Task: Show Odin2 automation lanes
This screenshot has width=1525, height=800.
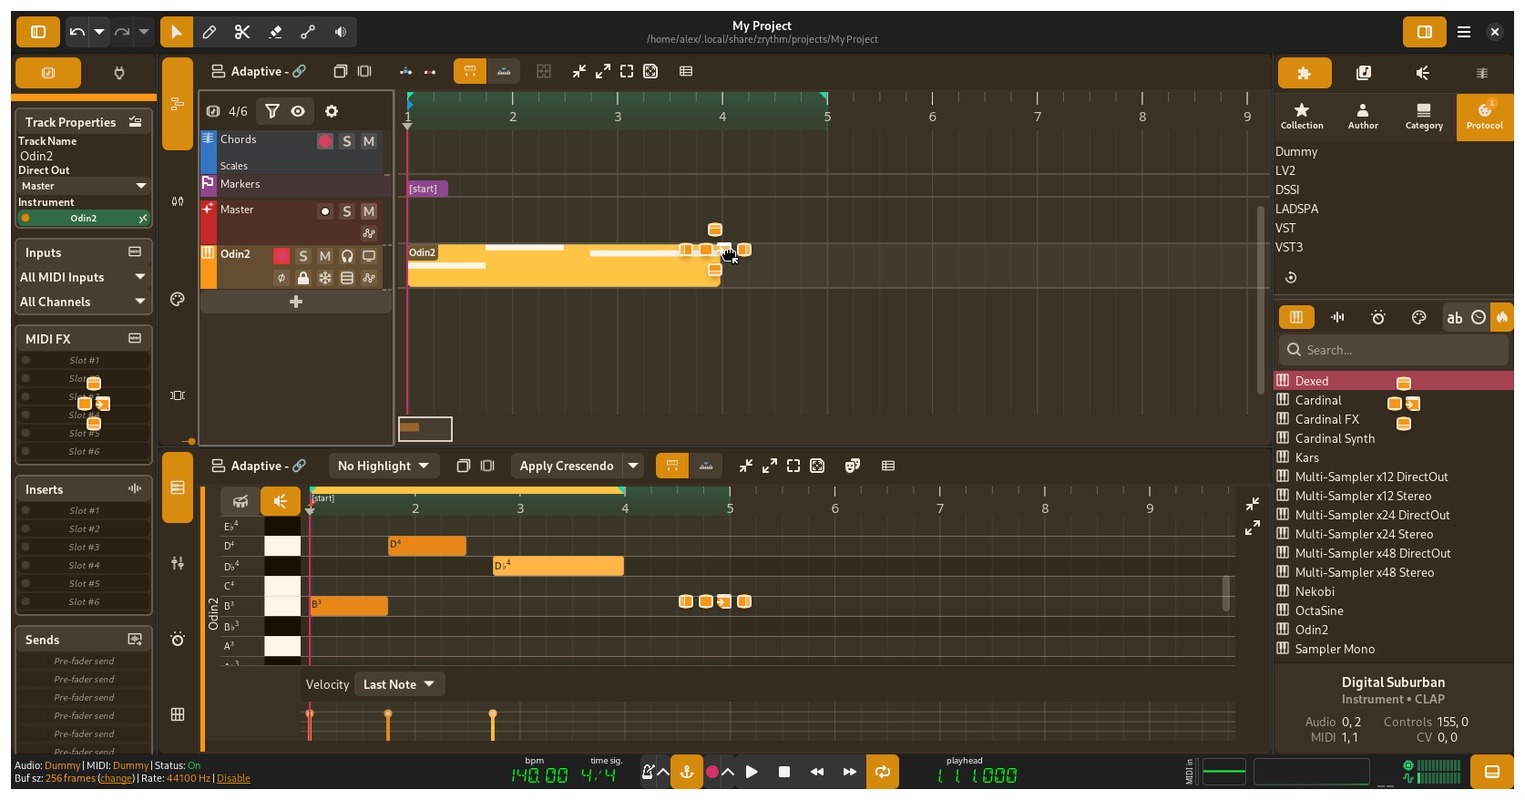Action: (x=369, y=278)
